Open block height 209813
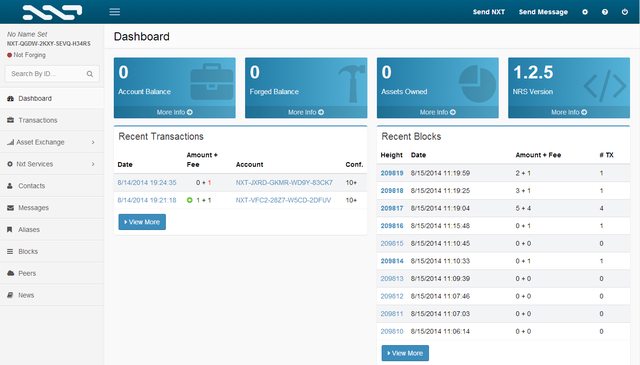The width and height of the screenshot is (640, 365). 392,278
